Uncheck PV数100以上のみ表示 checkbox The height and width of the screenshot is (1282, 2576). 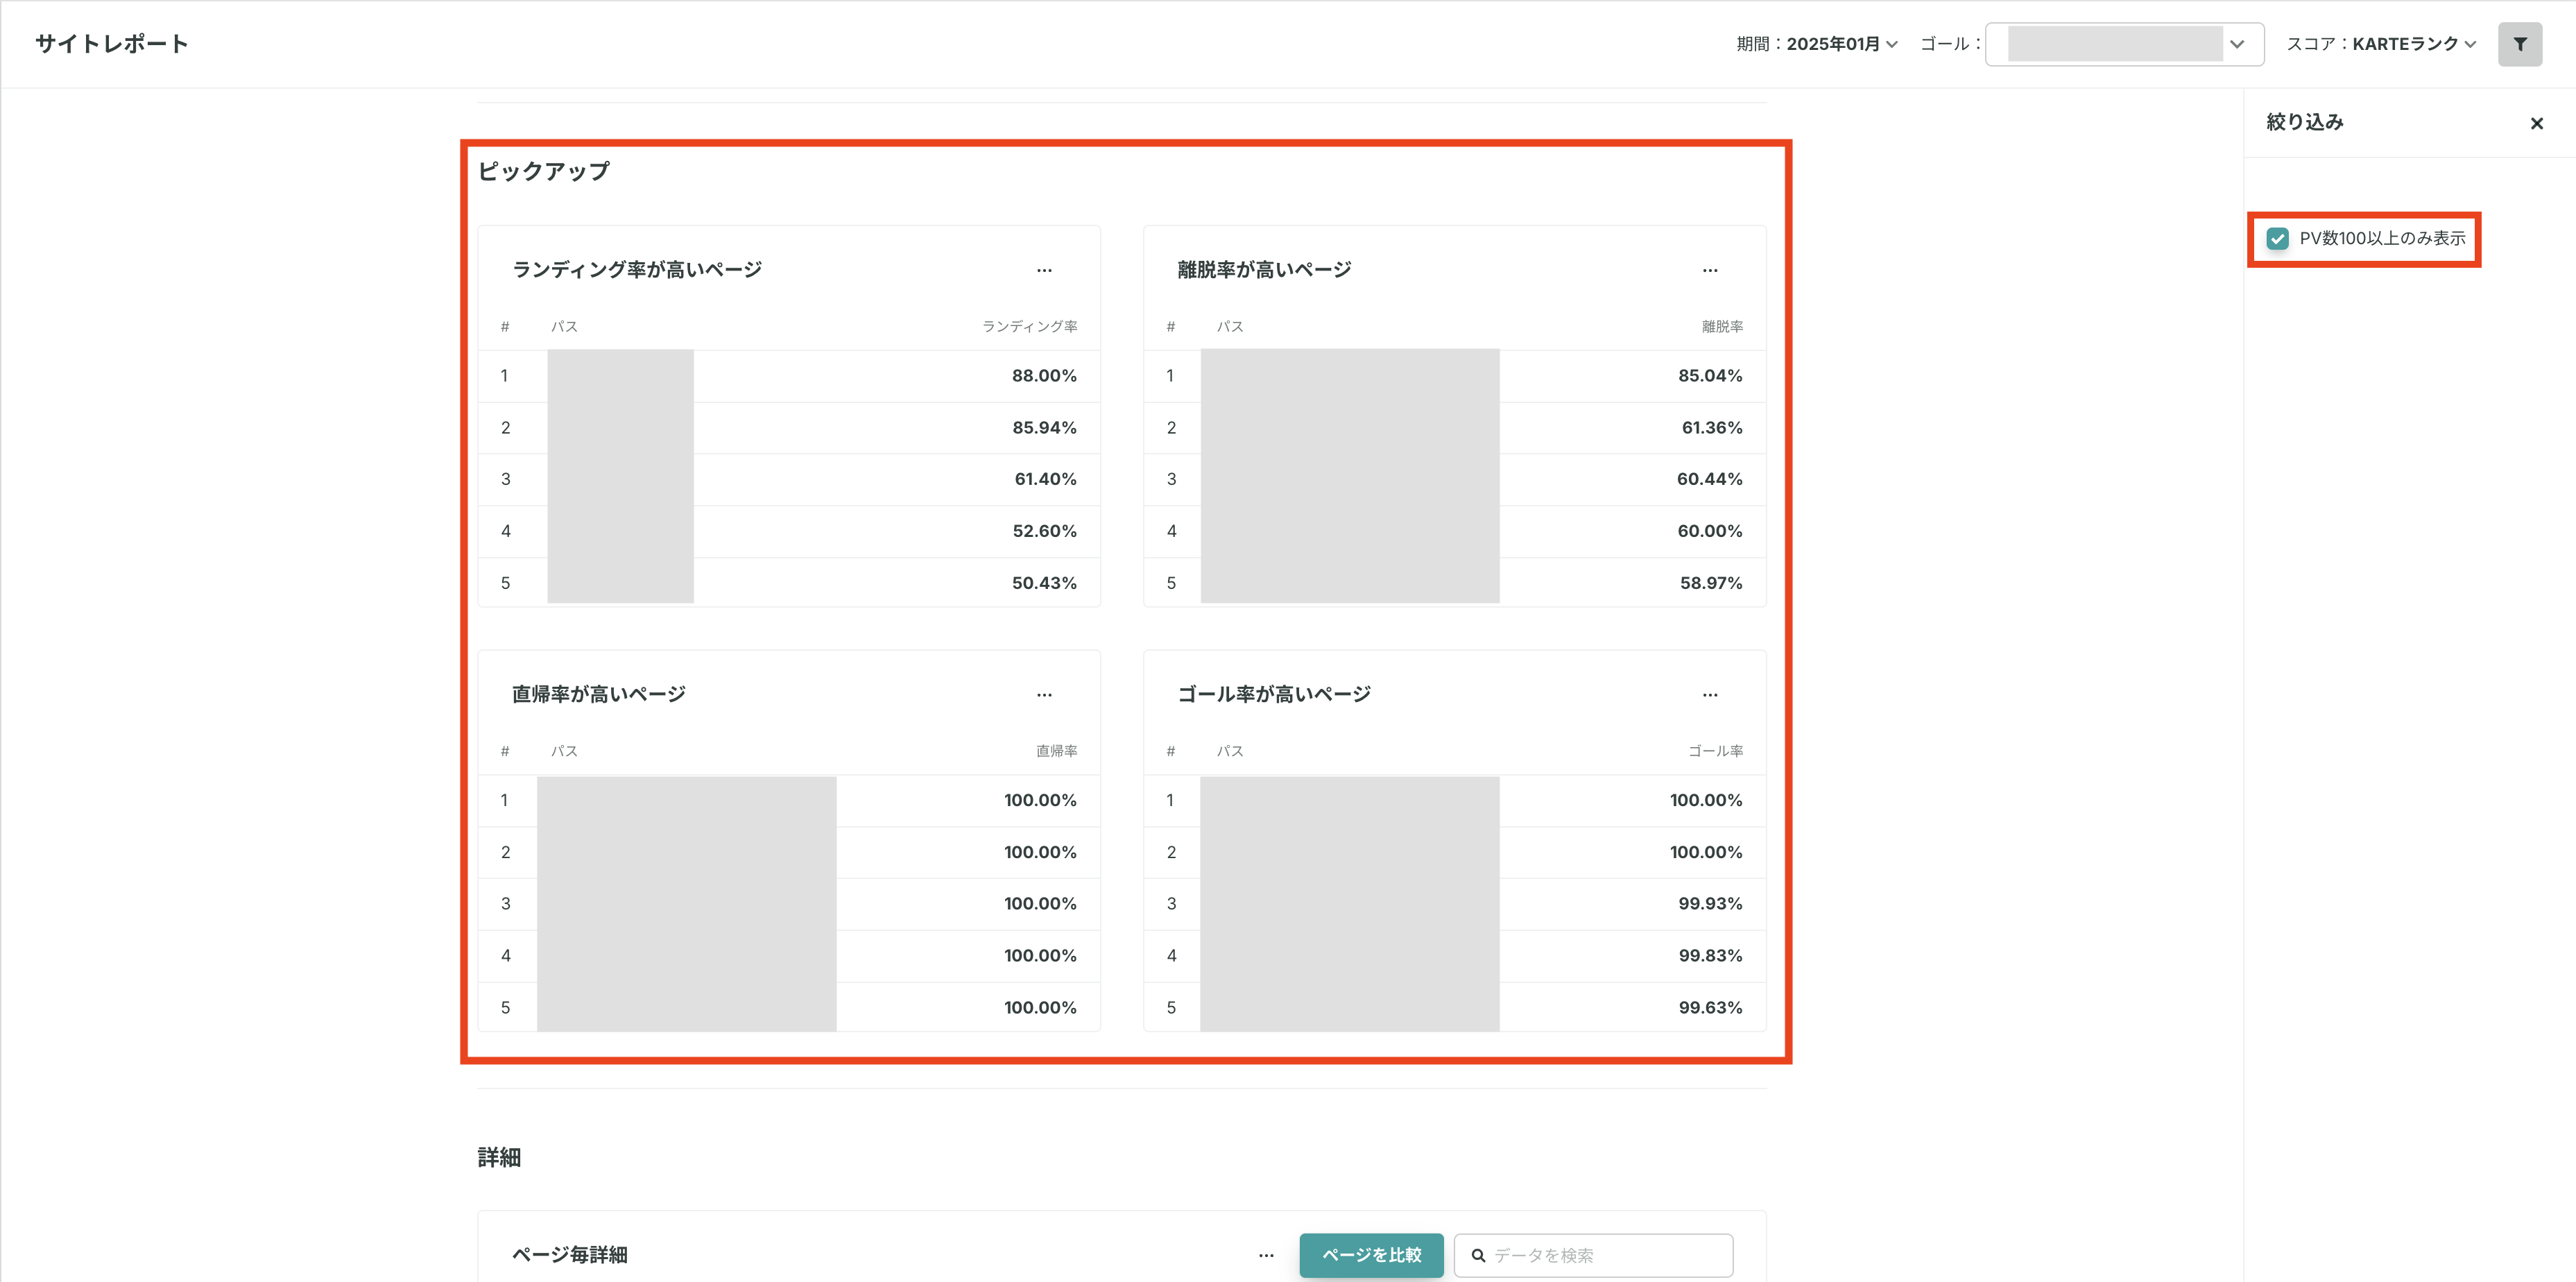tap(2277, 238)
